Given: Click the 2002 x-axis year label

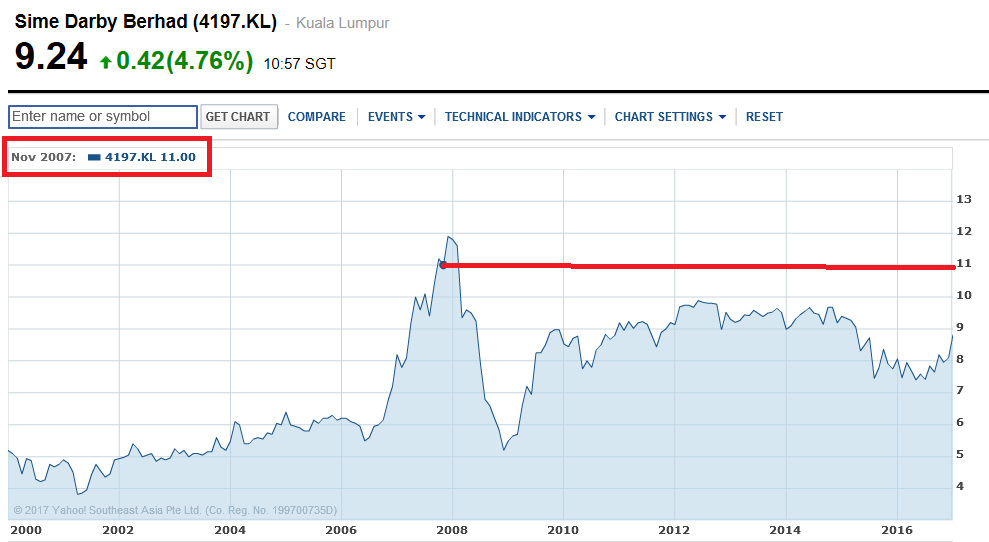Looking at the screenshot, I should click(119, 530).
